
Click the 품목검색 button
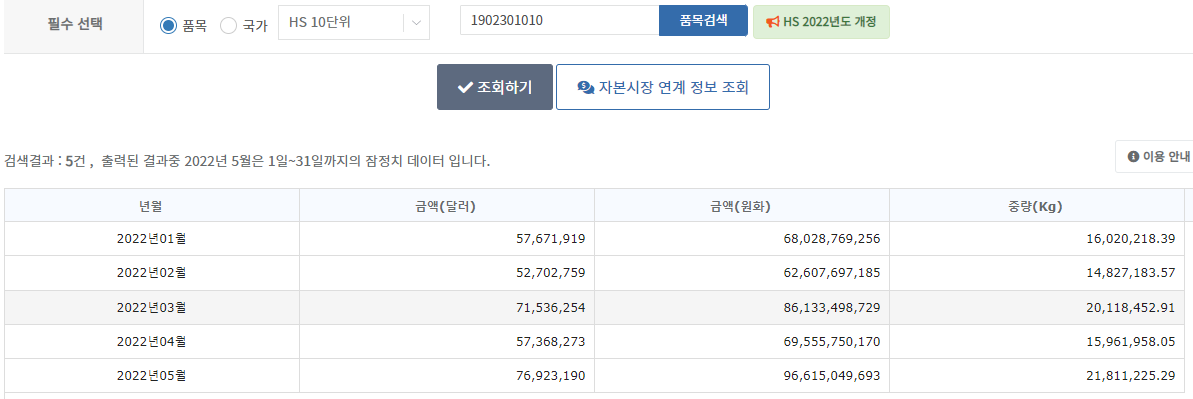coord(703,21)
